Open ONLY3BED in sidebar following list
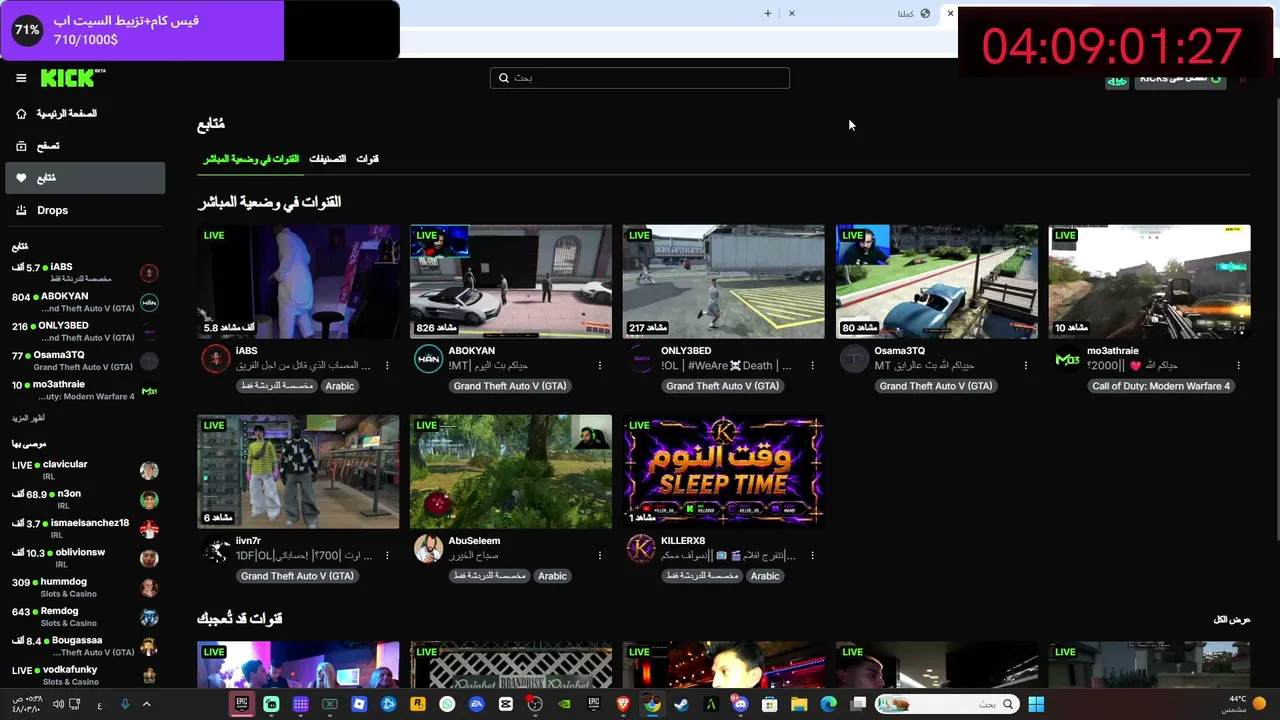This screenshot has height=720, width=1280. pyautogui.click(x=85, y=331)
